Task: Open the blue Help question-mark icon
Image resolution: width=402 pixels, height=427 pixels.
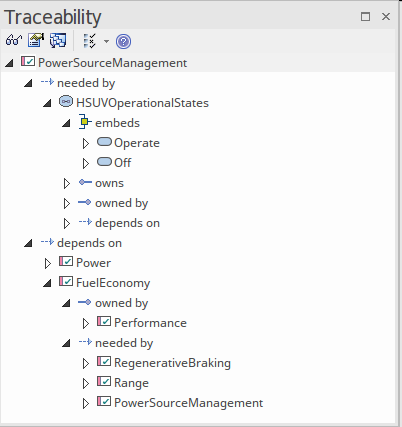Action: (123, 41)
